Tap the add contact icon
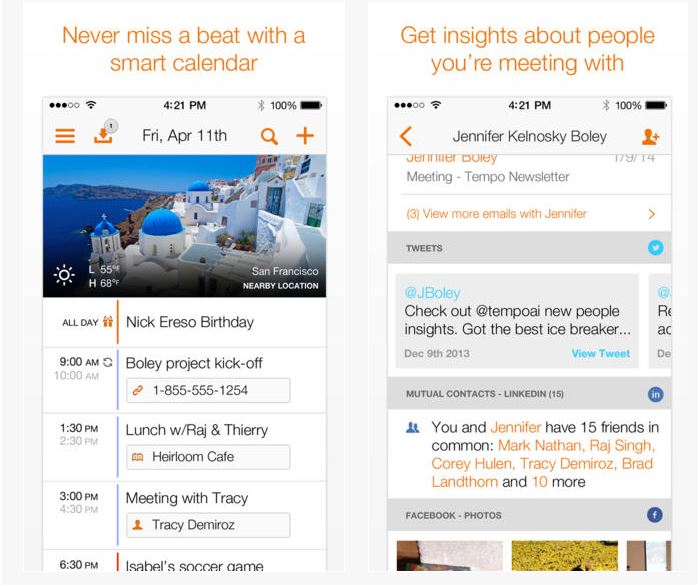 [x=650, y=137]
